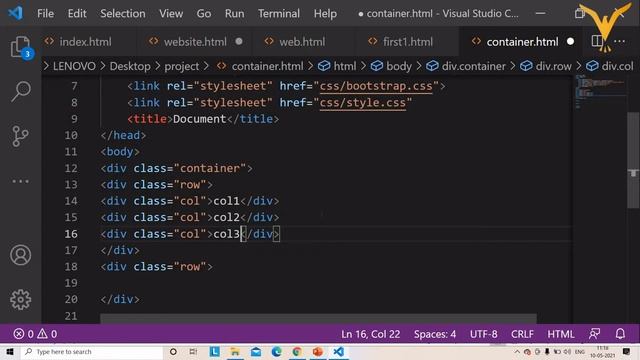Click the vertical editor scrollbar thumb
Viewport: 640px width, 360px height.
[x=633, y=160]
